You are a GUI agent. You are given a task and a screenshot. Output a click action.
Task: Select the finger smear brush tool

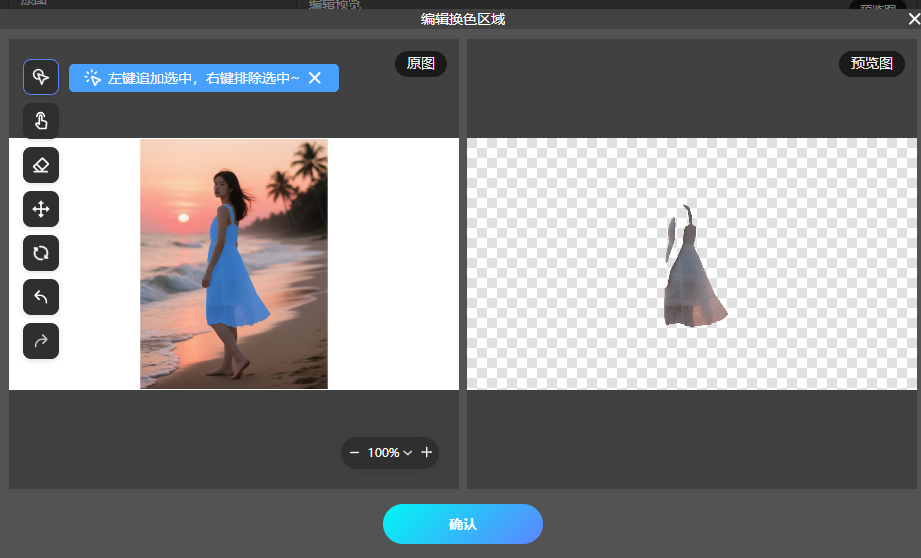tap(41, 121)
